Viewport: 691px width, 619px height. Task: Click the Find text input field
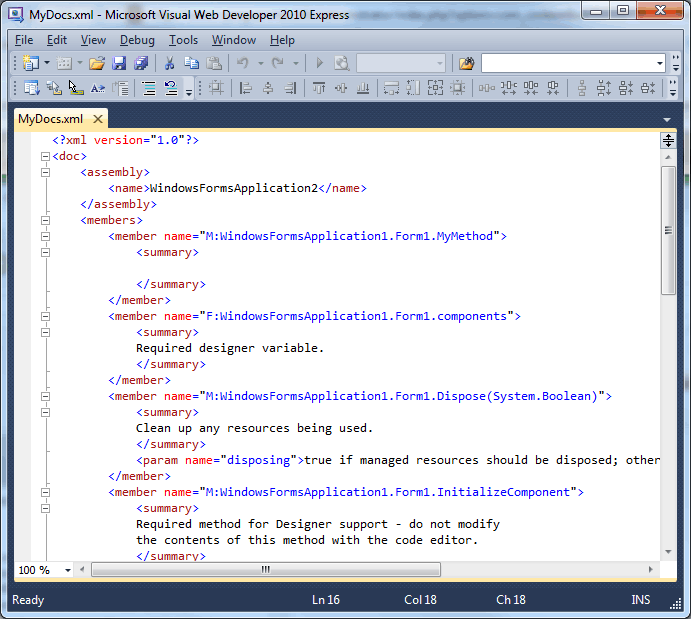pos(568,63)
